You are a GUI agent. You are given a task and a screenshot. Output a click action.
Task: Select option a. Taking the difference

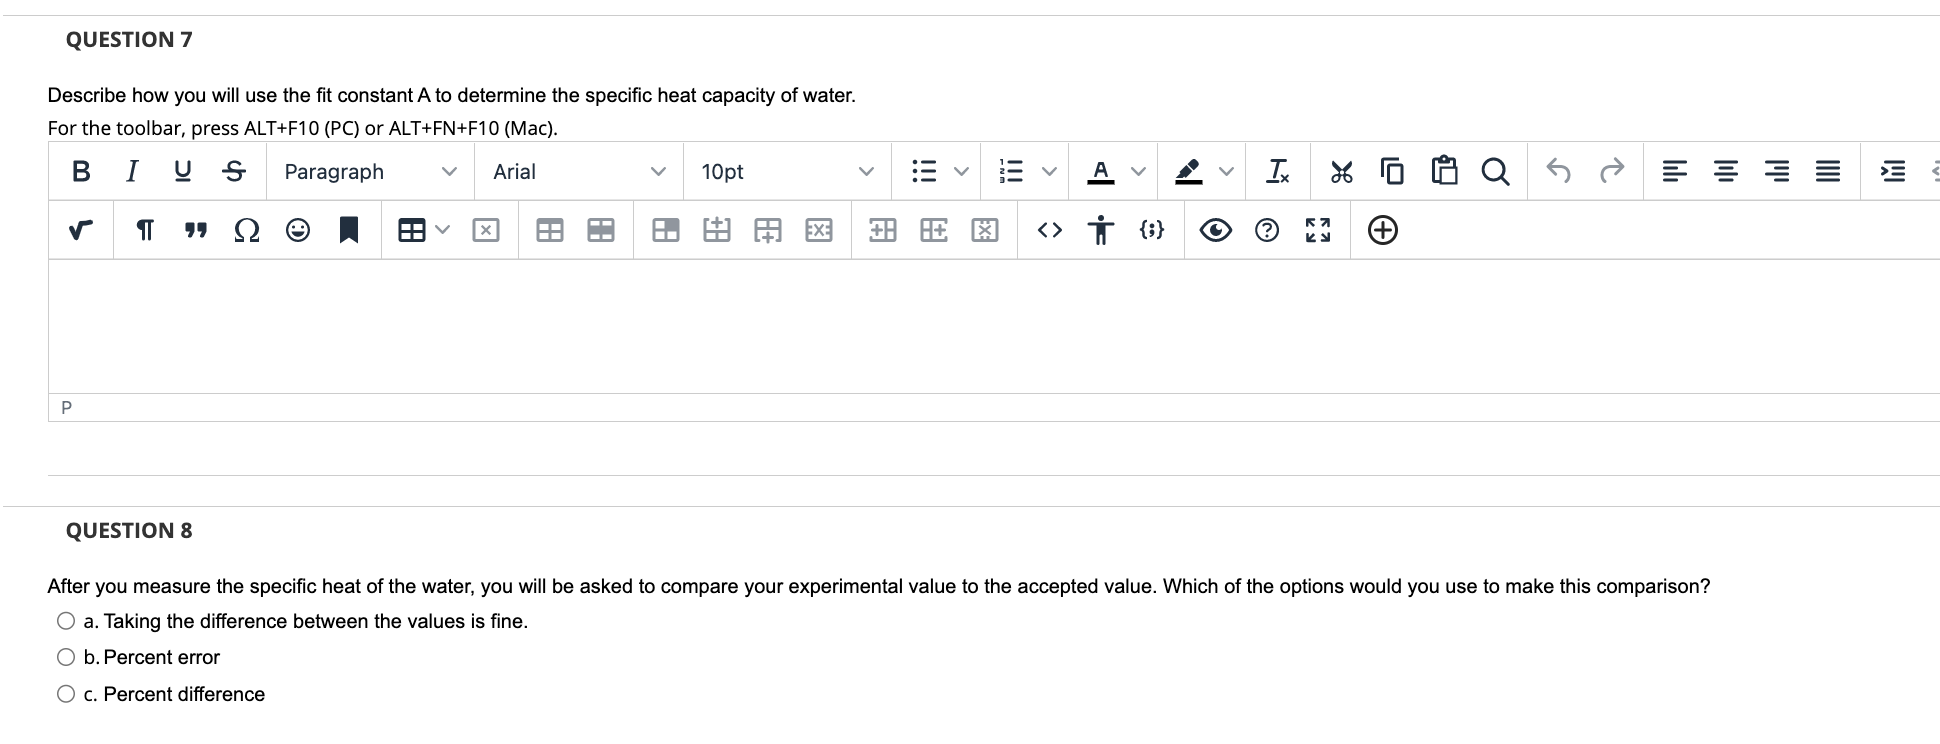pyautogui.click(x=66, y=621)
